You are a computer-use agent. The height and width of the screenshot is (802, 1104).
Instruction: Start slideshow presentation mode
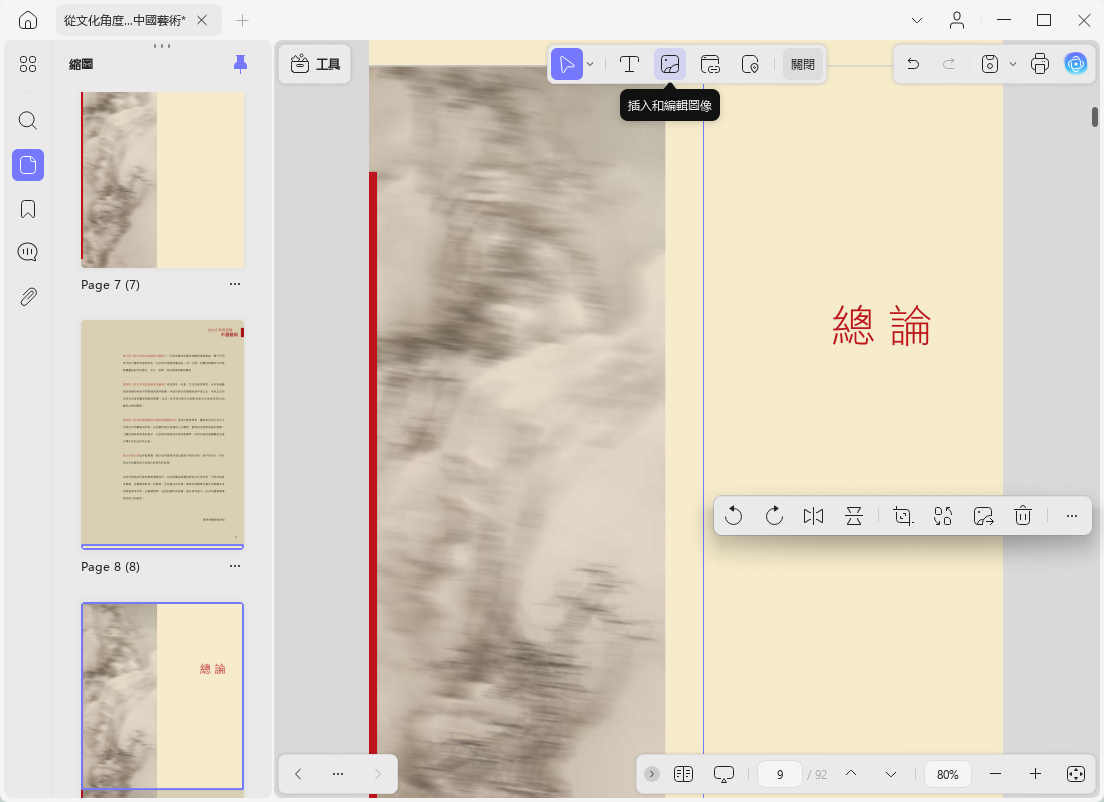click(724, 774)
